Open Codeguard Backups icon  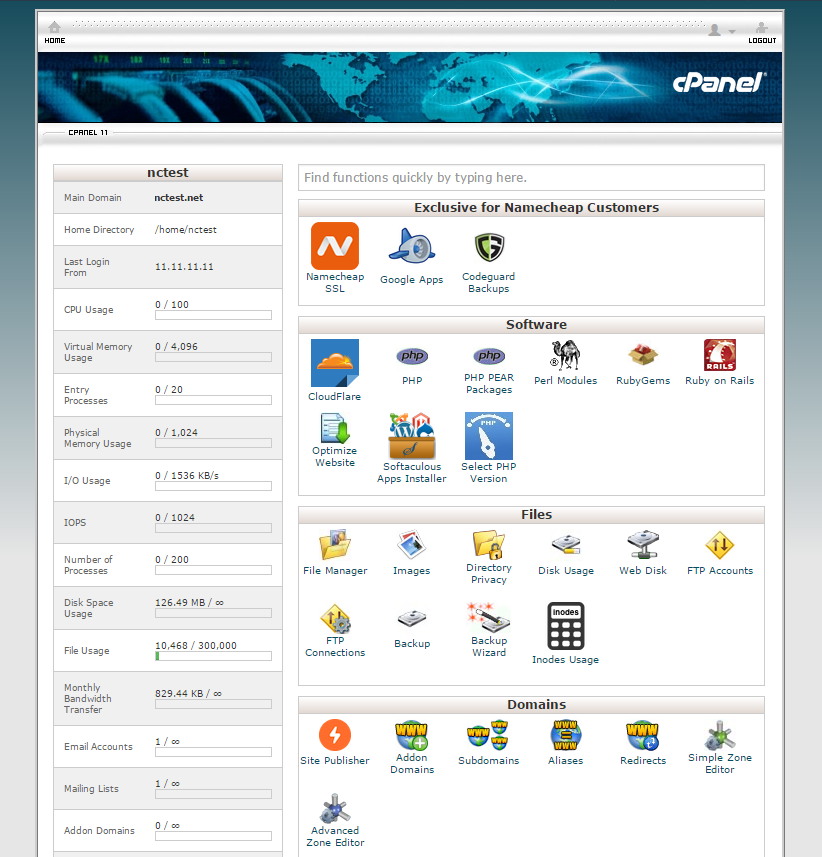coord(489,248)
